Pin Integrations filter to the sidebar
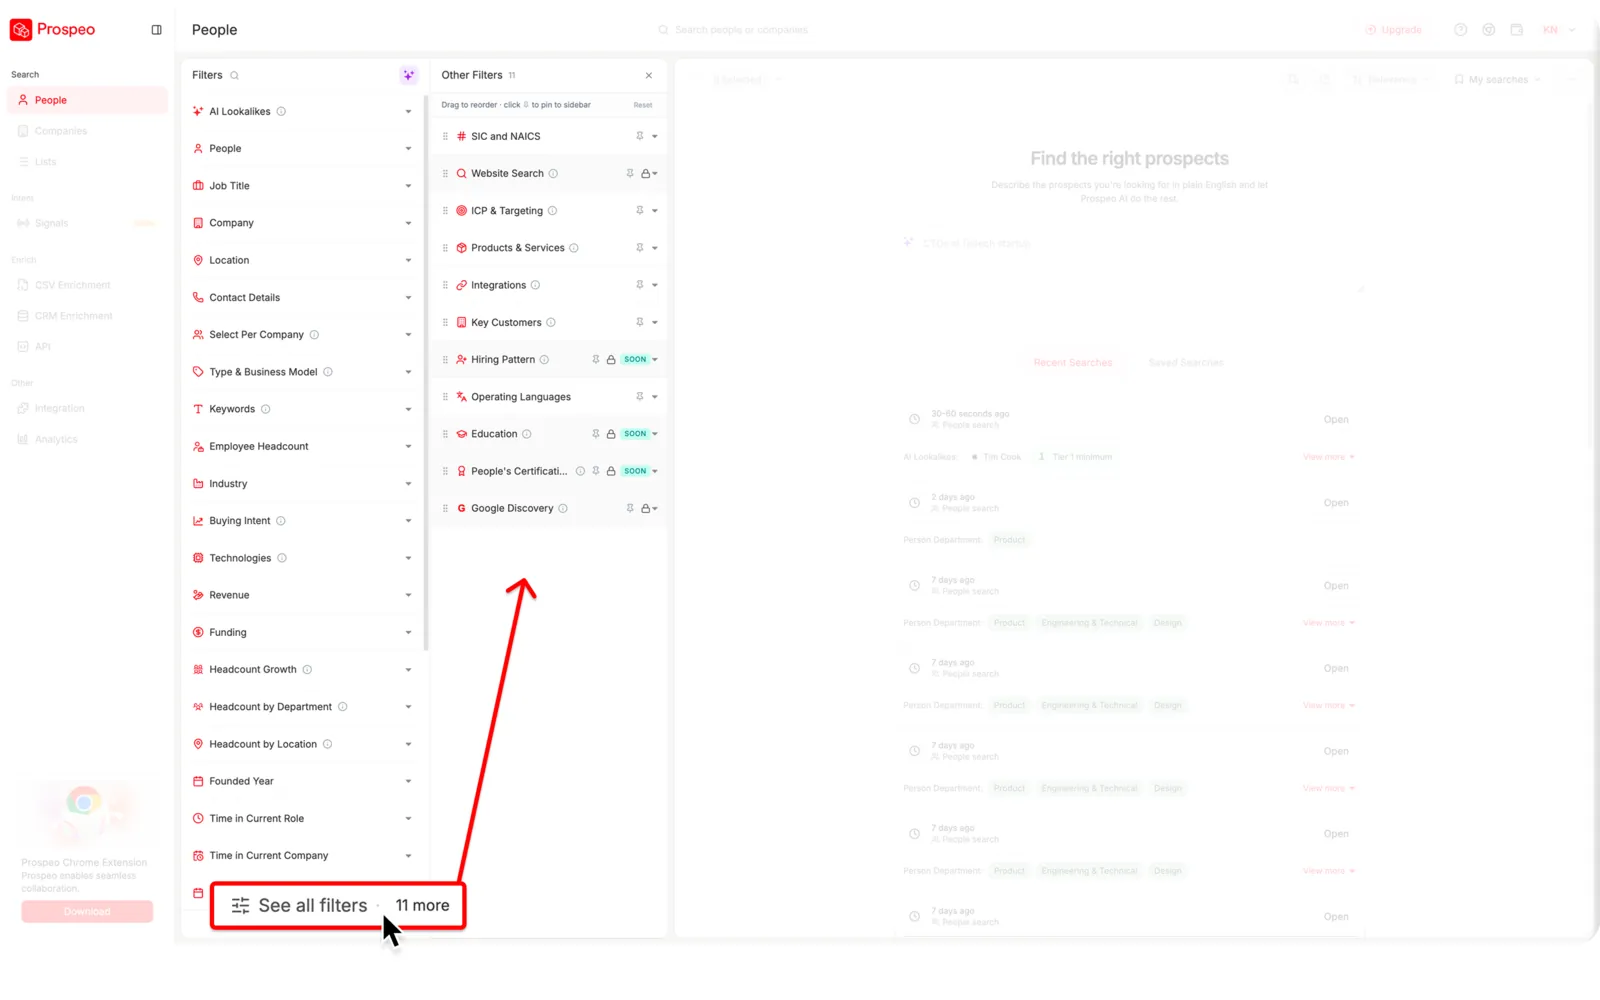This screenshot has height=1000, width=1600. pyautogui.click(x=640, y=285)
